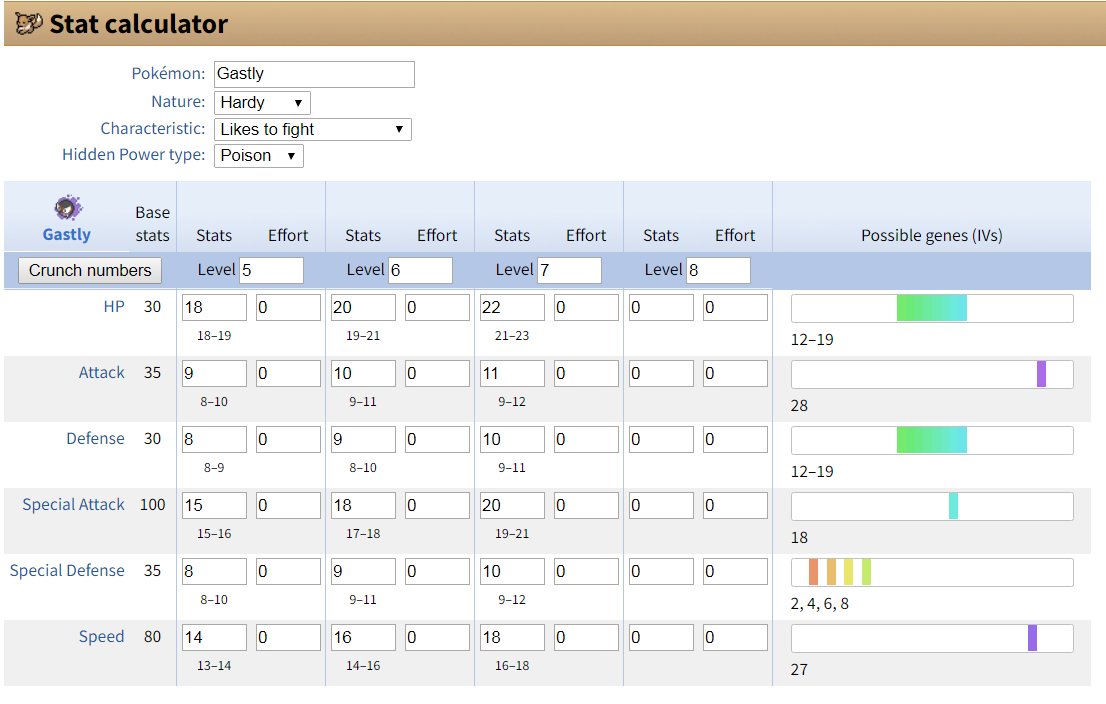Click the Defense effort field at level 6
Image resolution: width=1106 pixels, height=704 pixels.
(437, 439)
